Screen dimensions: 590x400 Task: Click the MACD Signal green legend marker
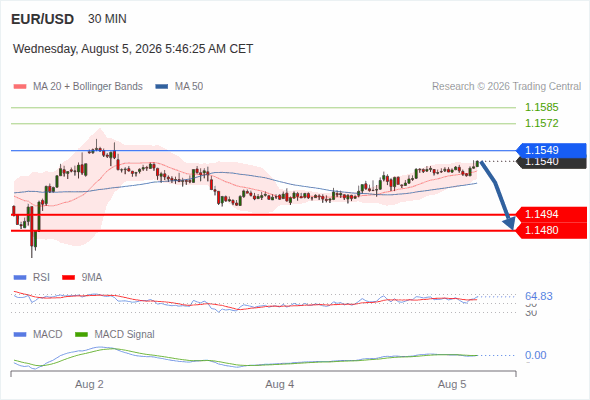click(x=81, y=335)
